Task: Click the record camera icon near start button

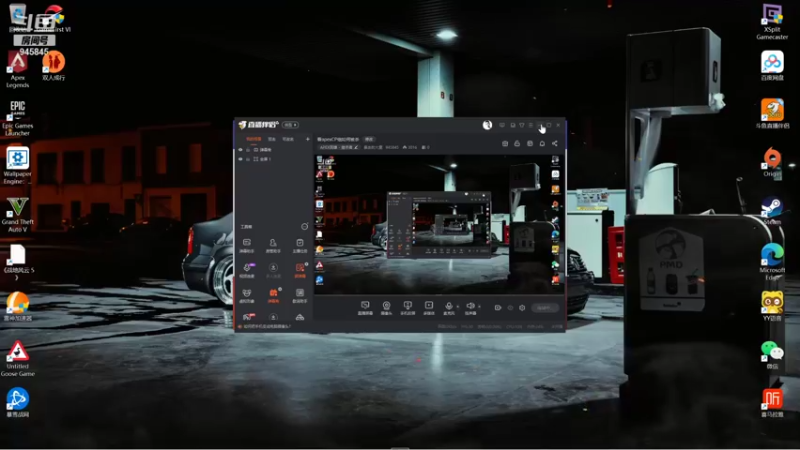Action: pos(498,308)
